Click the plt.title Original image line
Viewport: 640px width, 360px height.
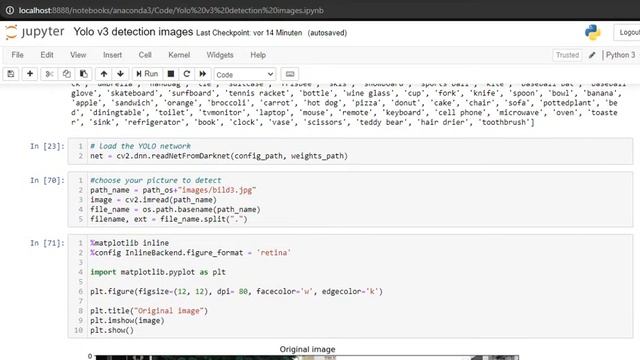149,311
